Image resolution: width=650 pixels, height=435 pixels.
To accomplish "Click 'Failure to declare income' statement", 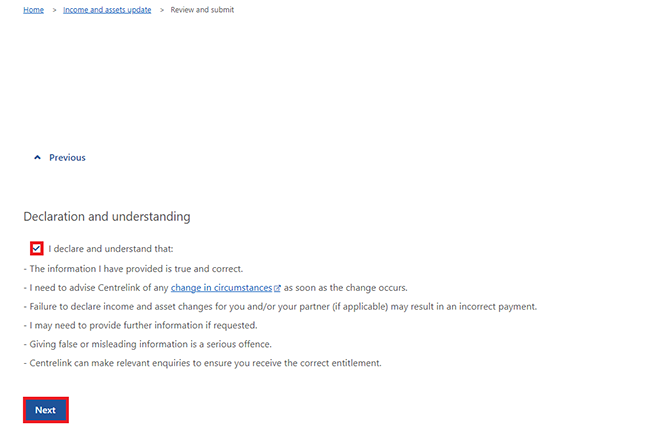I will tap(283, 306).
